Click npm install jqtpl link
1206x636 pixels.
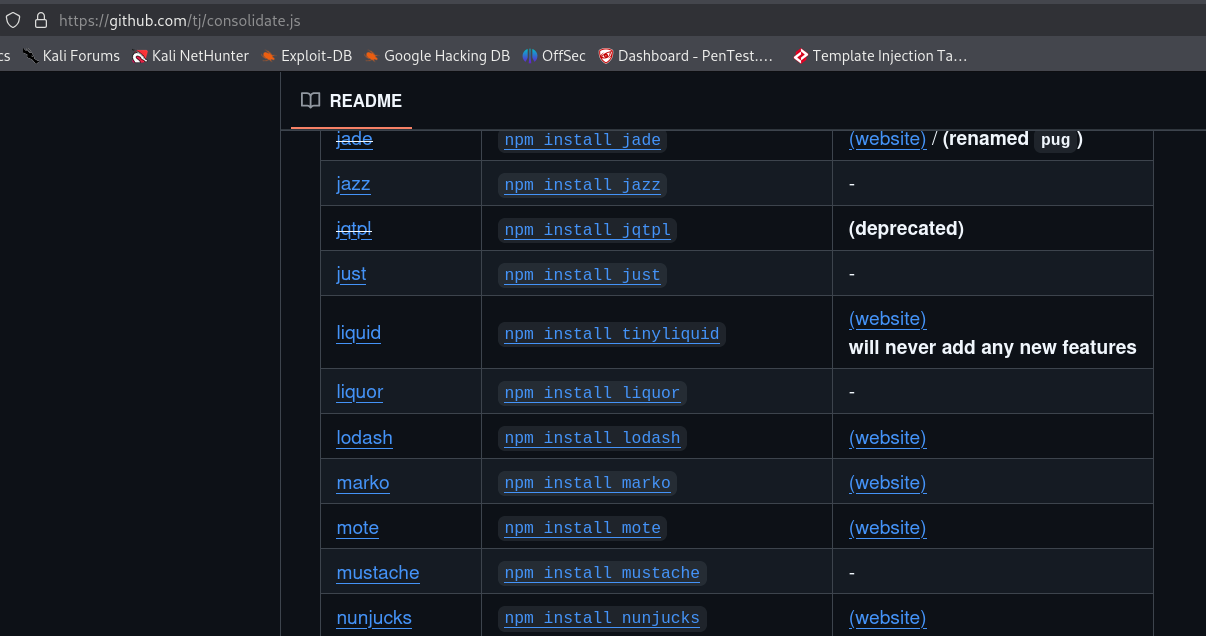(x=587, y=230)
